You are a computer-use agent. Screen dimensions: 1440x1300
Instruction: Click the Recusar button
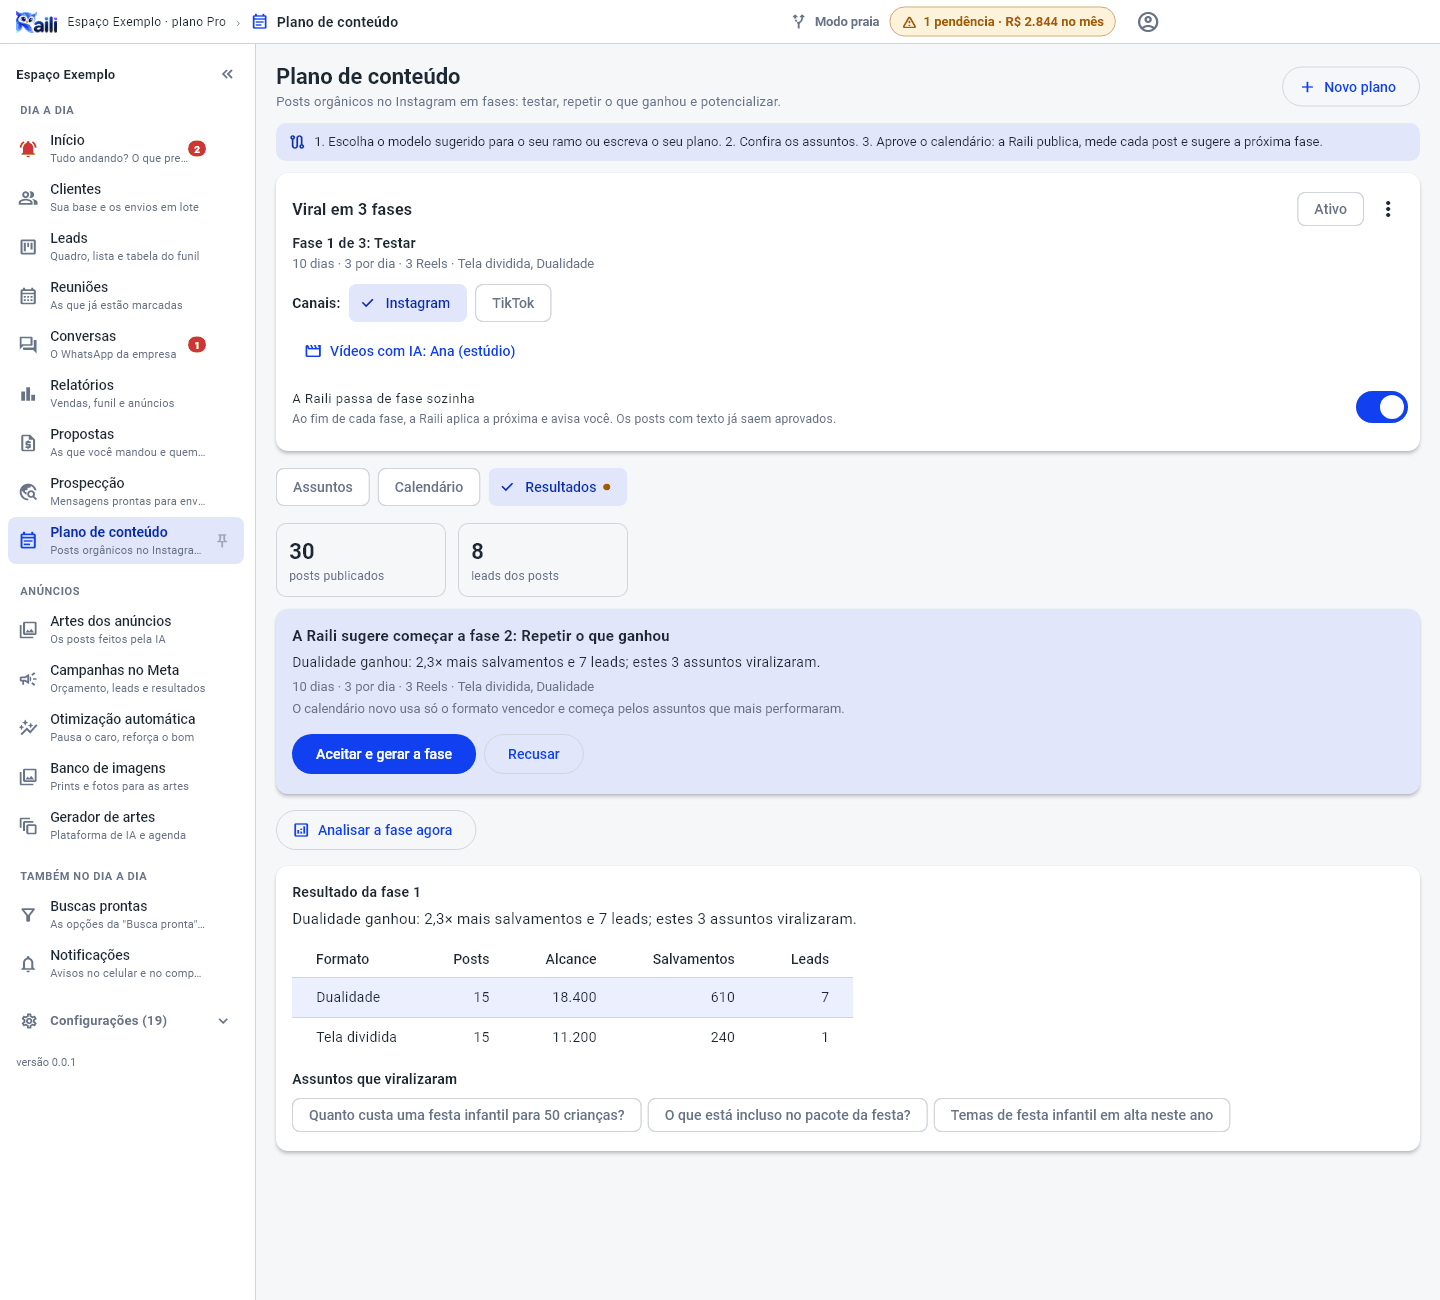coord(534,754)
